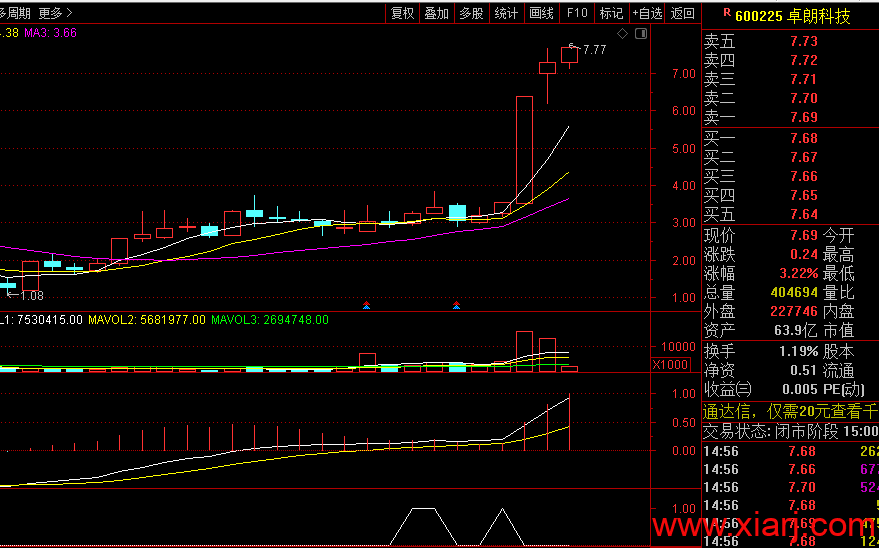The height and width of the screenshot is (548, 879).
Task: Click the second red-blue arrow marker under candles
Action: (x=456, y=305)
